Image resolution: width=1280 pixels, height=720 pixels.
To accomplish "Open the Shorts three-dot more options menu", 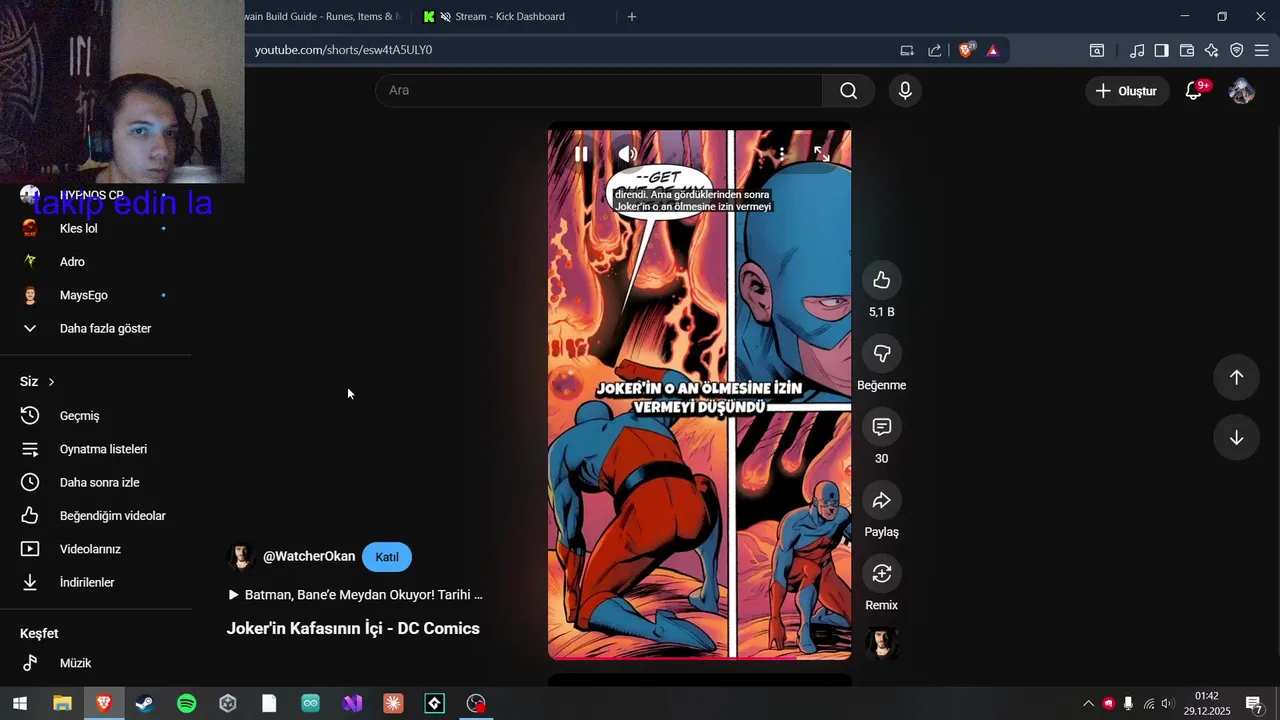I will tap(781, 154).
